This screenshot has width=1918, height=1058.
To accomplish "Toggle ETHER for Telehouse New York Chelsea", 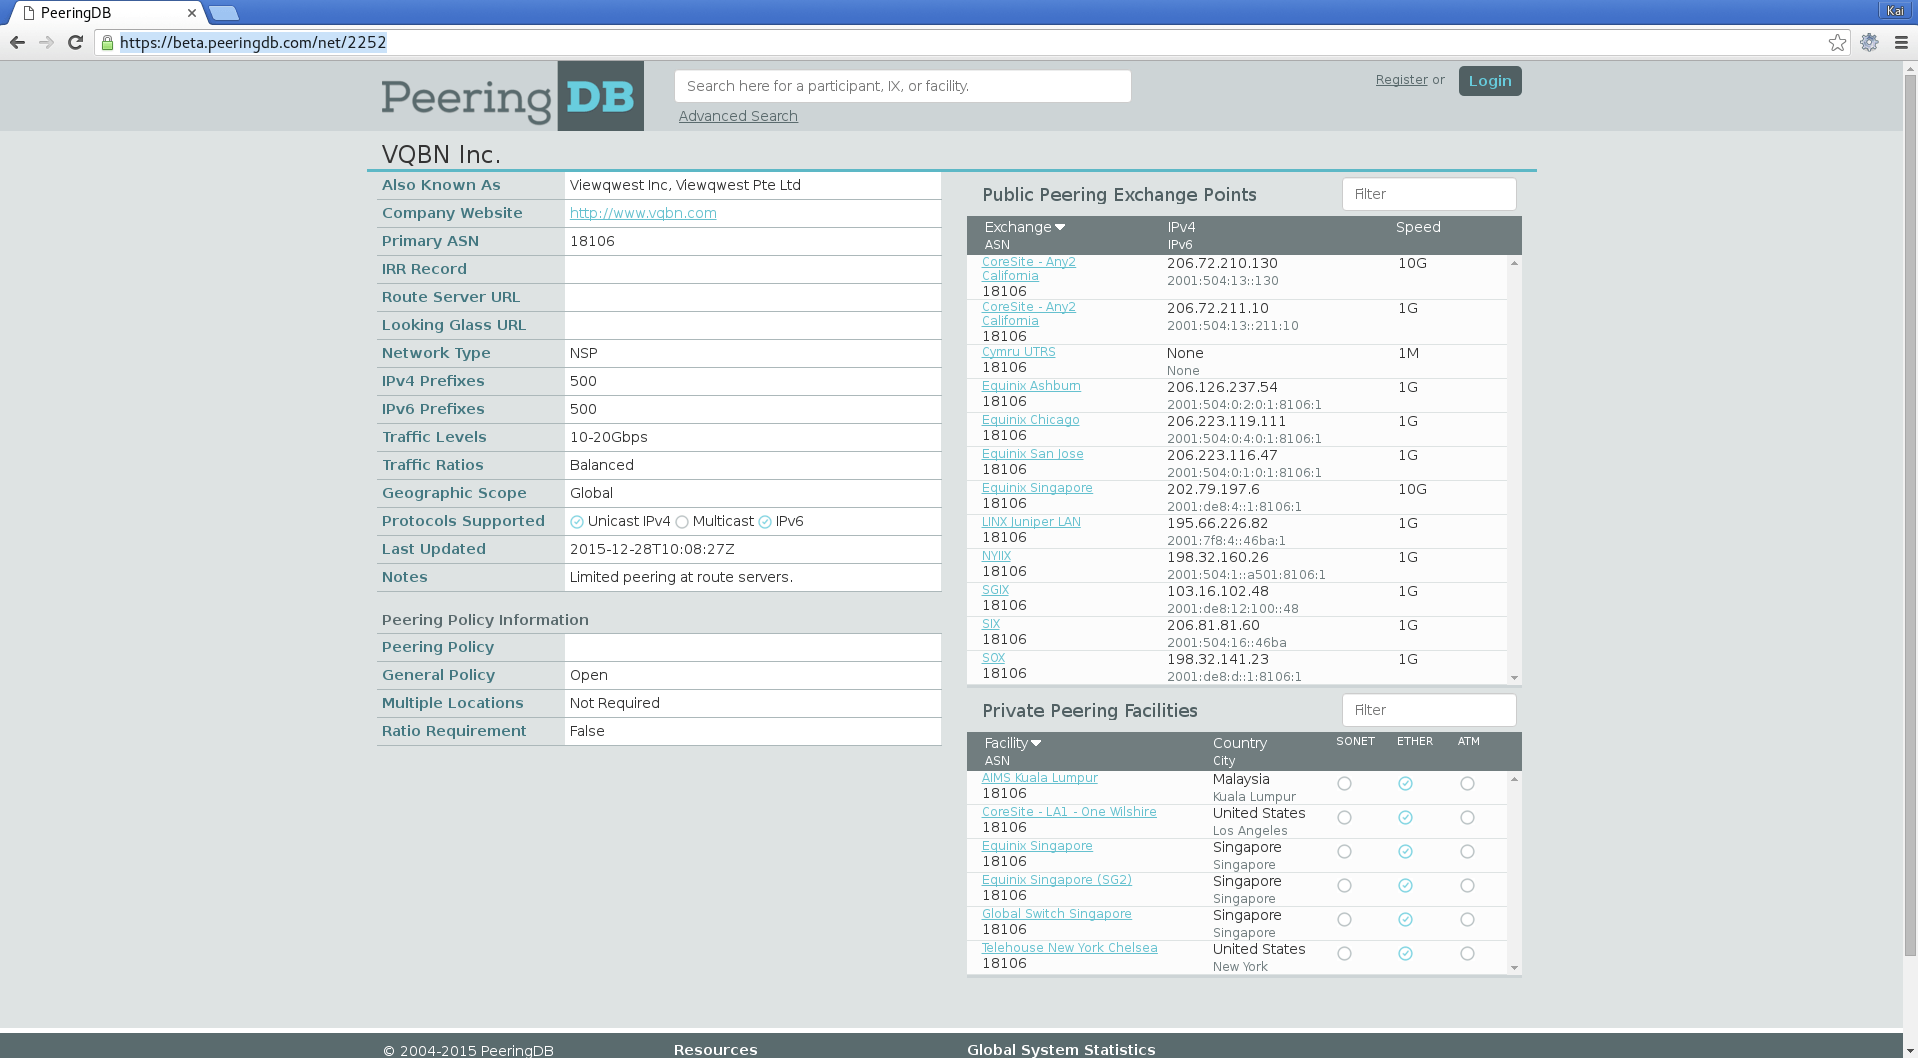I will tap(1405, 954).
